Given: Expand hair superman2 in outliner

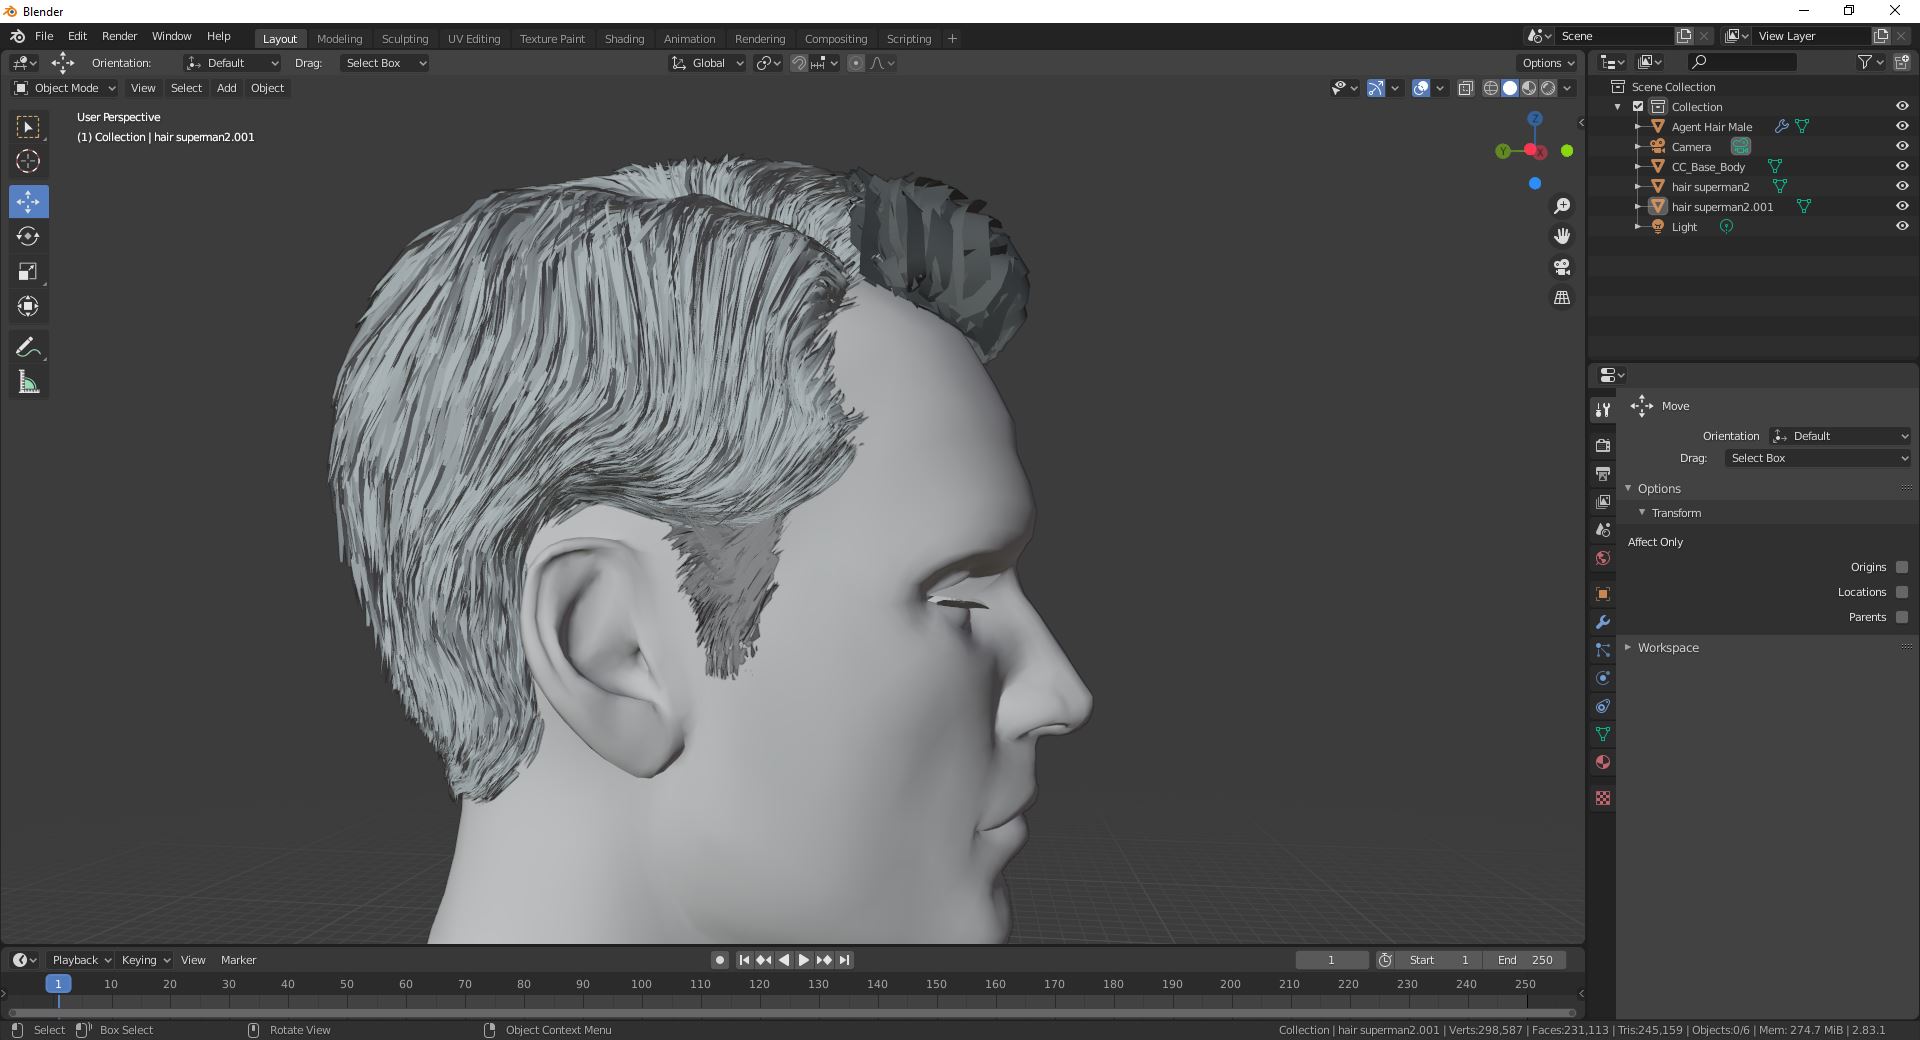Looking at the screenshot, I should pos(1638,186).
